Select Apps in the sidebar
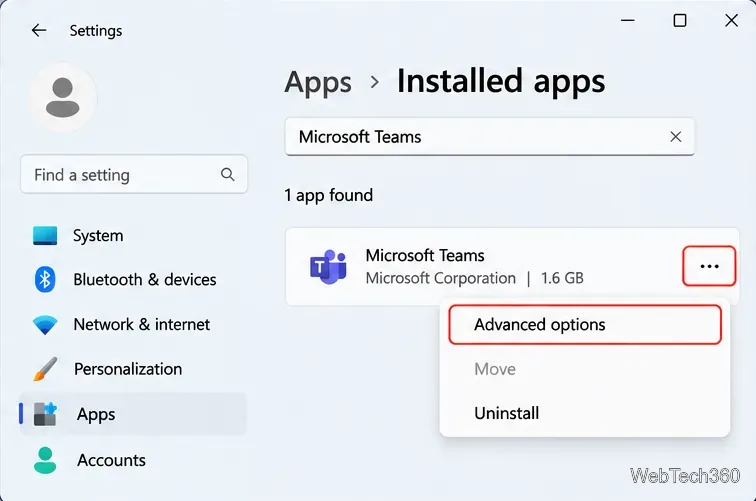This screenshot has height=501, width=756. (133, 414)
